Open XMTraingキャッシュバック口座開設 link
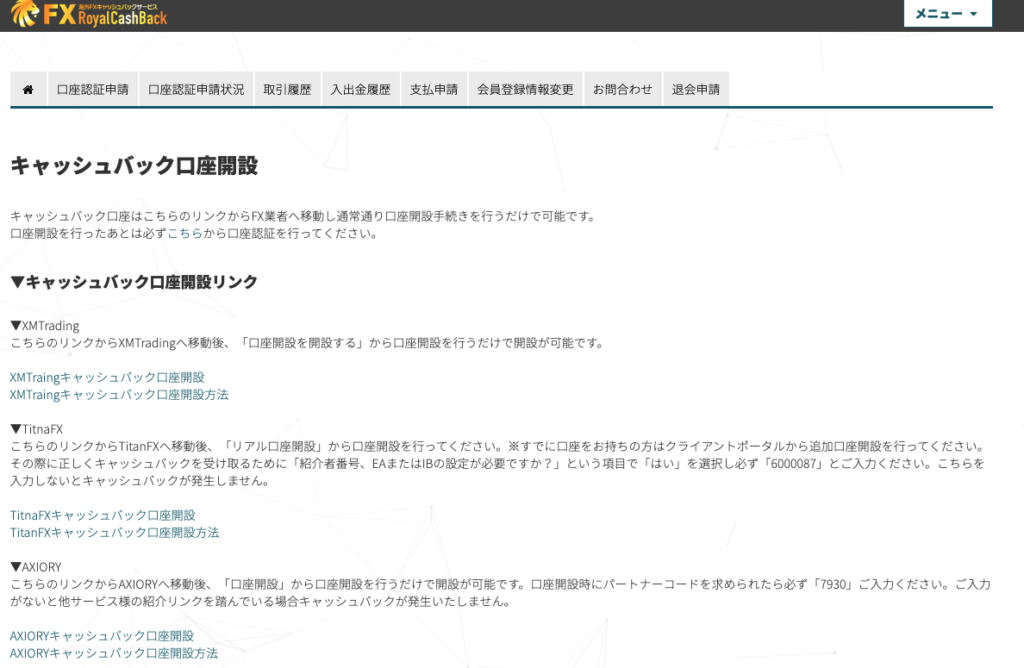This screenshot has width=1024, height=668. tap(107, 377)
